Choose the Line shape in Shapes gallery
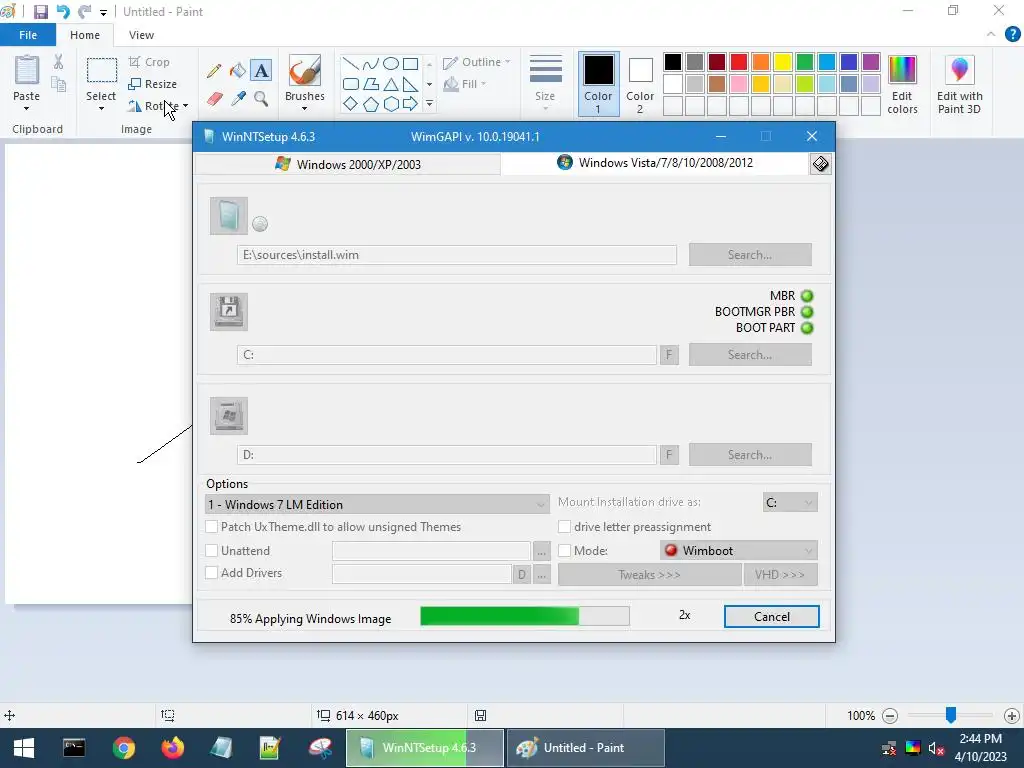The width and height of the screenshot is (1024, 768). [x=350, y=63]
